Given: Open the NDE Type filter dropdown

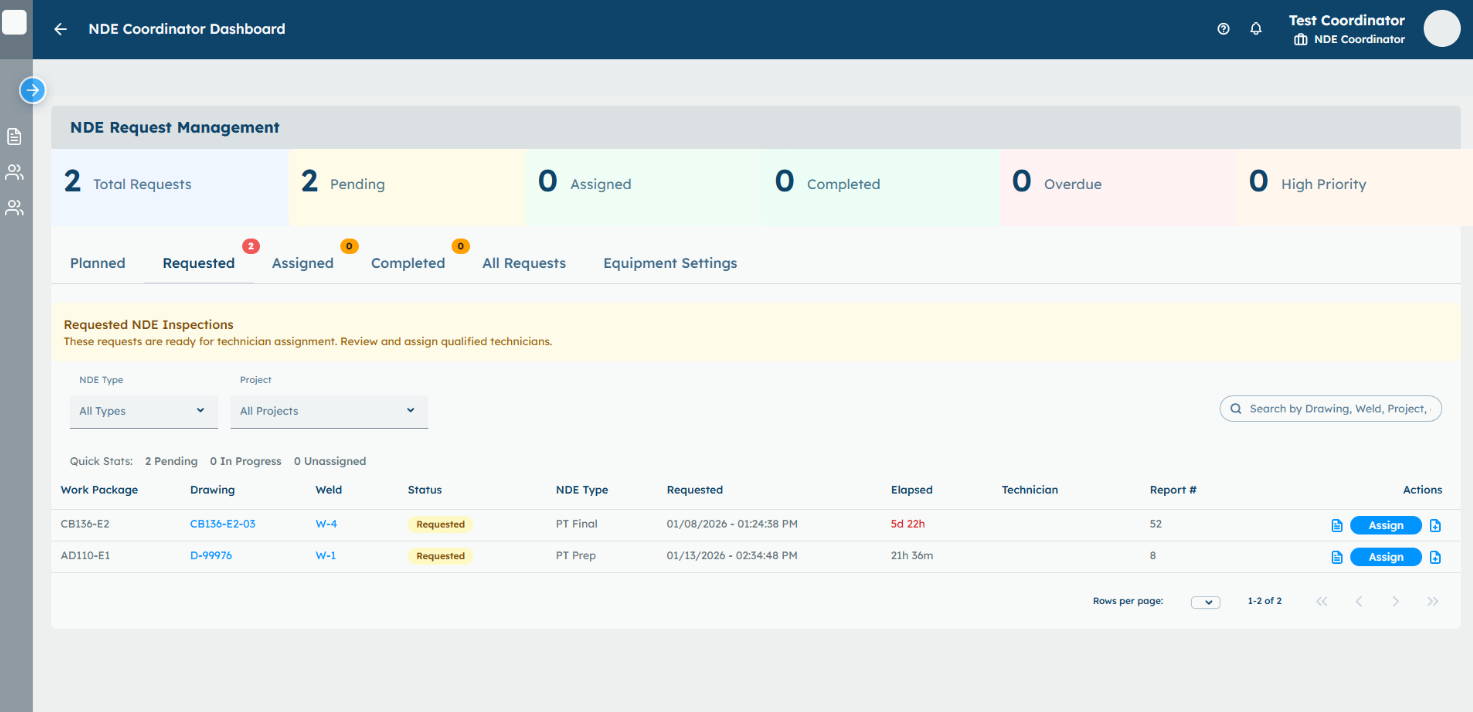Looking at the screenshot, I should [144, 411].
